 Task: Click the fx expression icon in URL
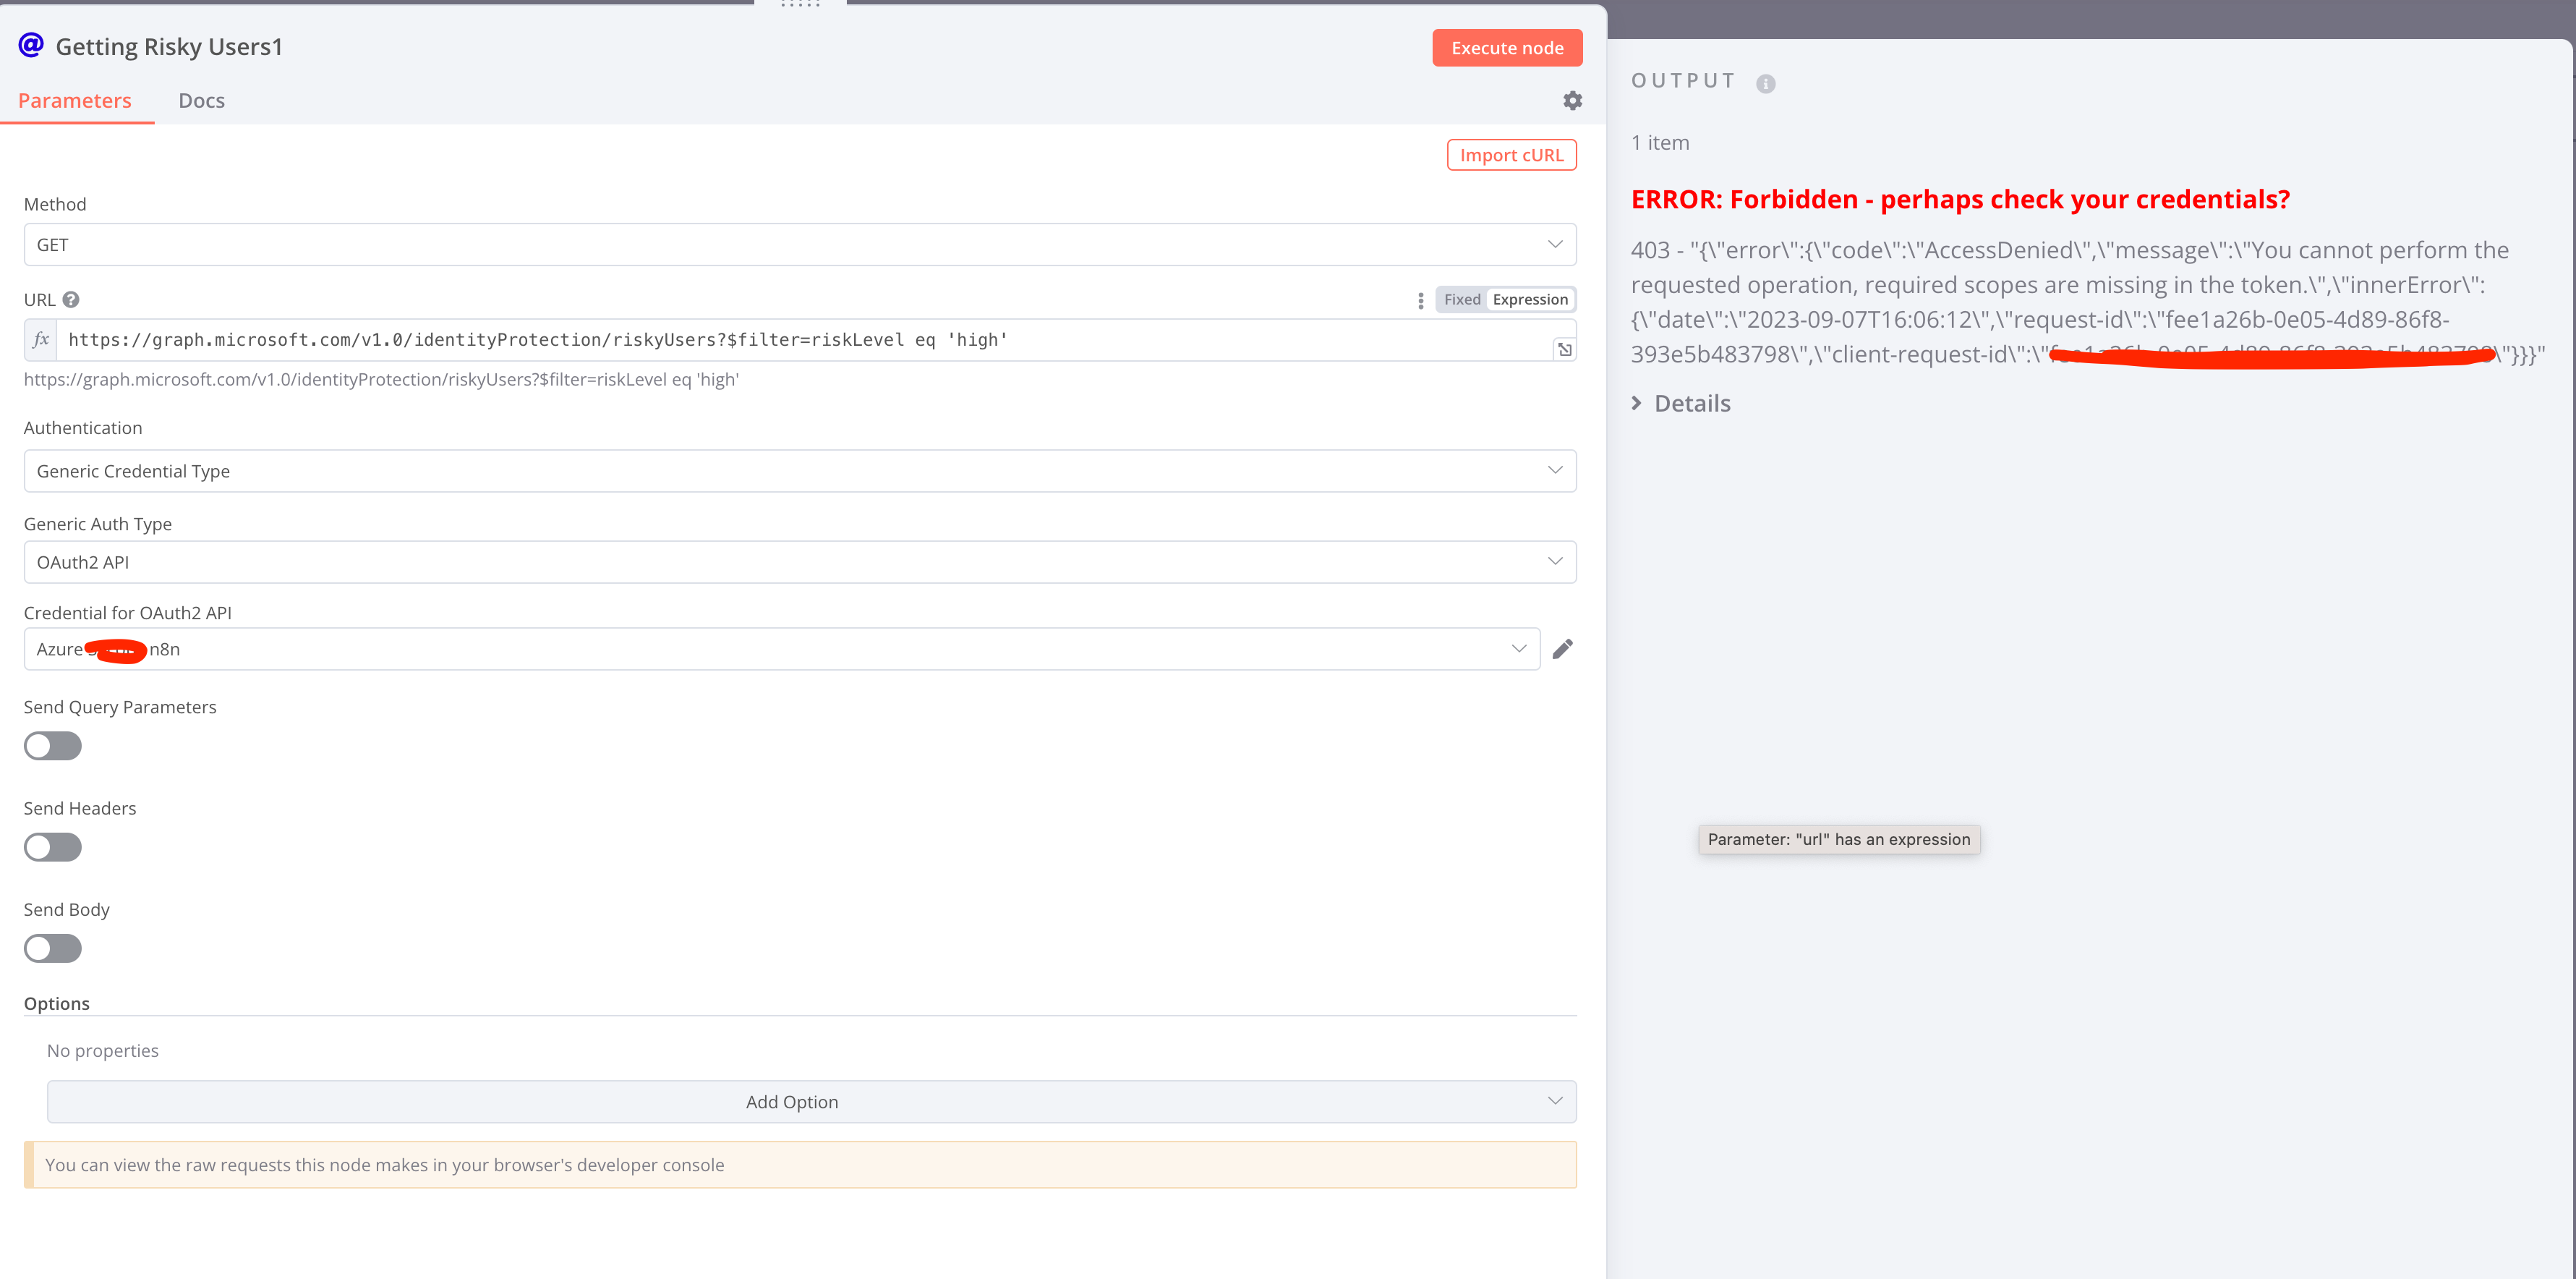(x=41, y=340)
